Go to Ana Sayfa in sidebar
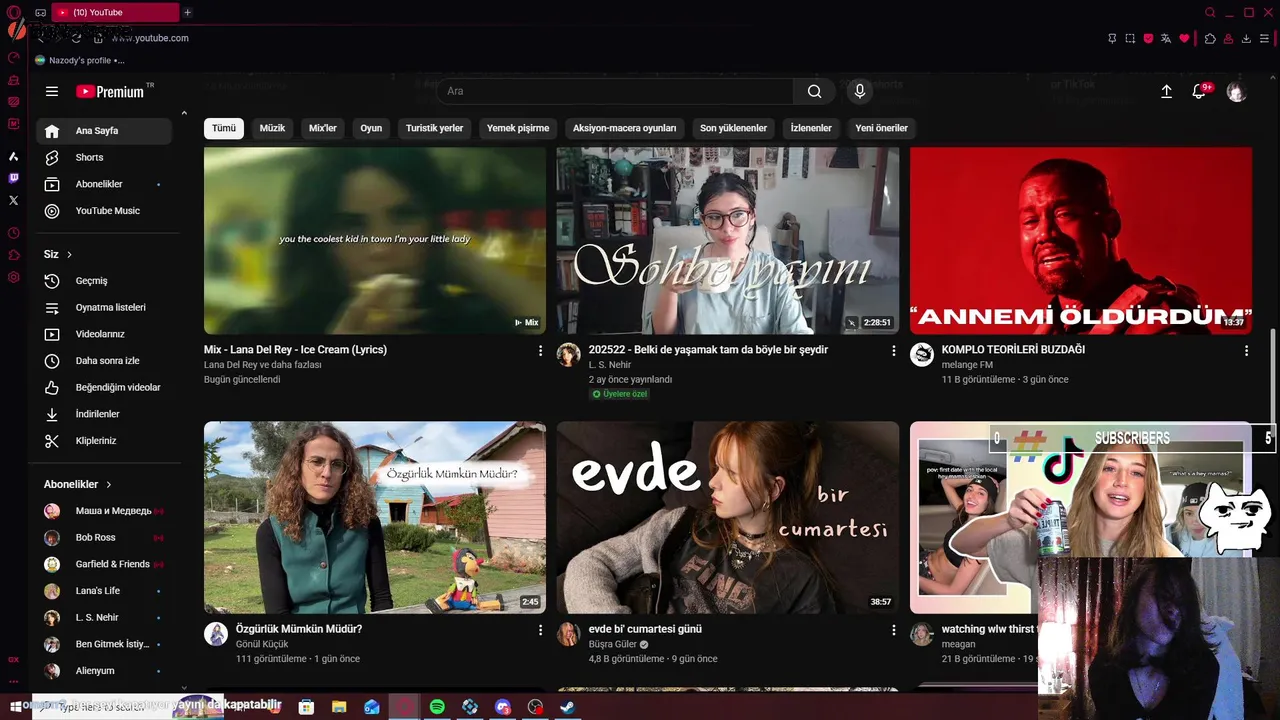Image resolution: width=1280 pixels, height=720 pixels. (104, 131)
